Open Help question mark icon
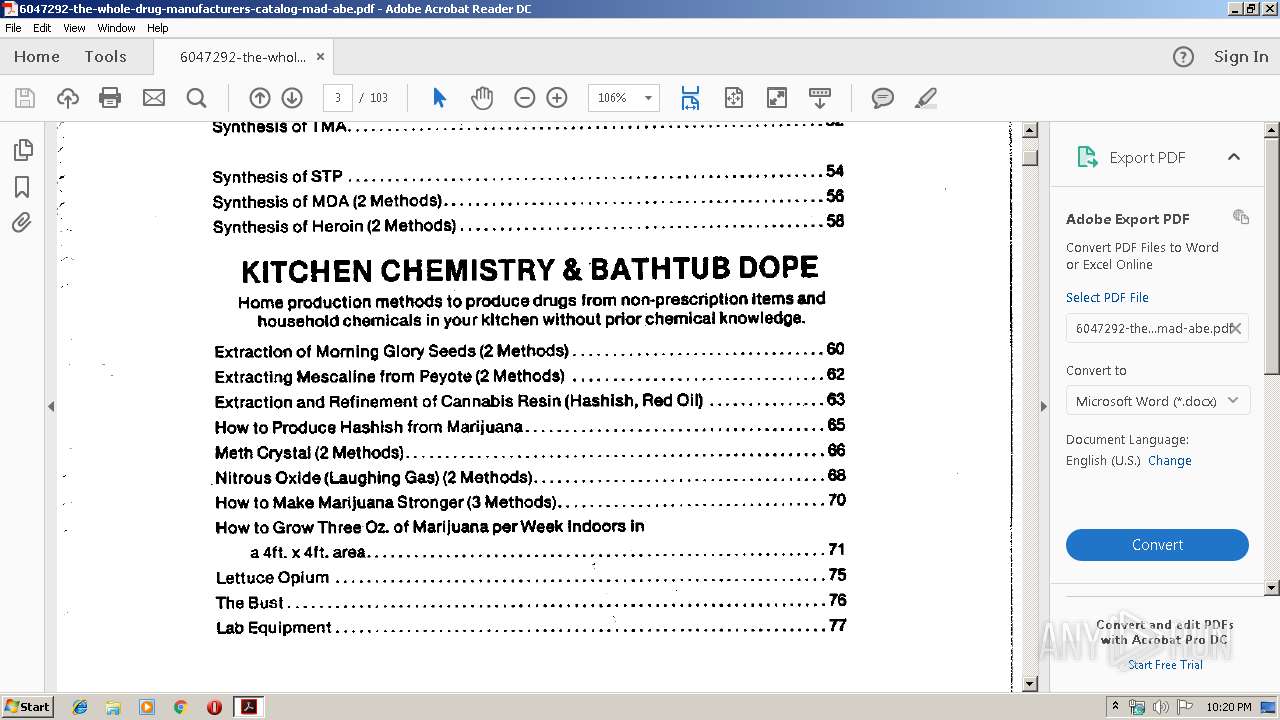This screenshot has height=720, width=1280. [x=1183, y=57]
